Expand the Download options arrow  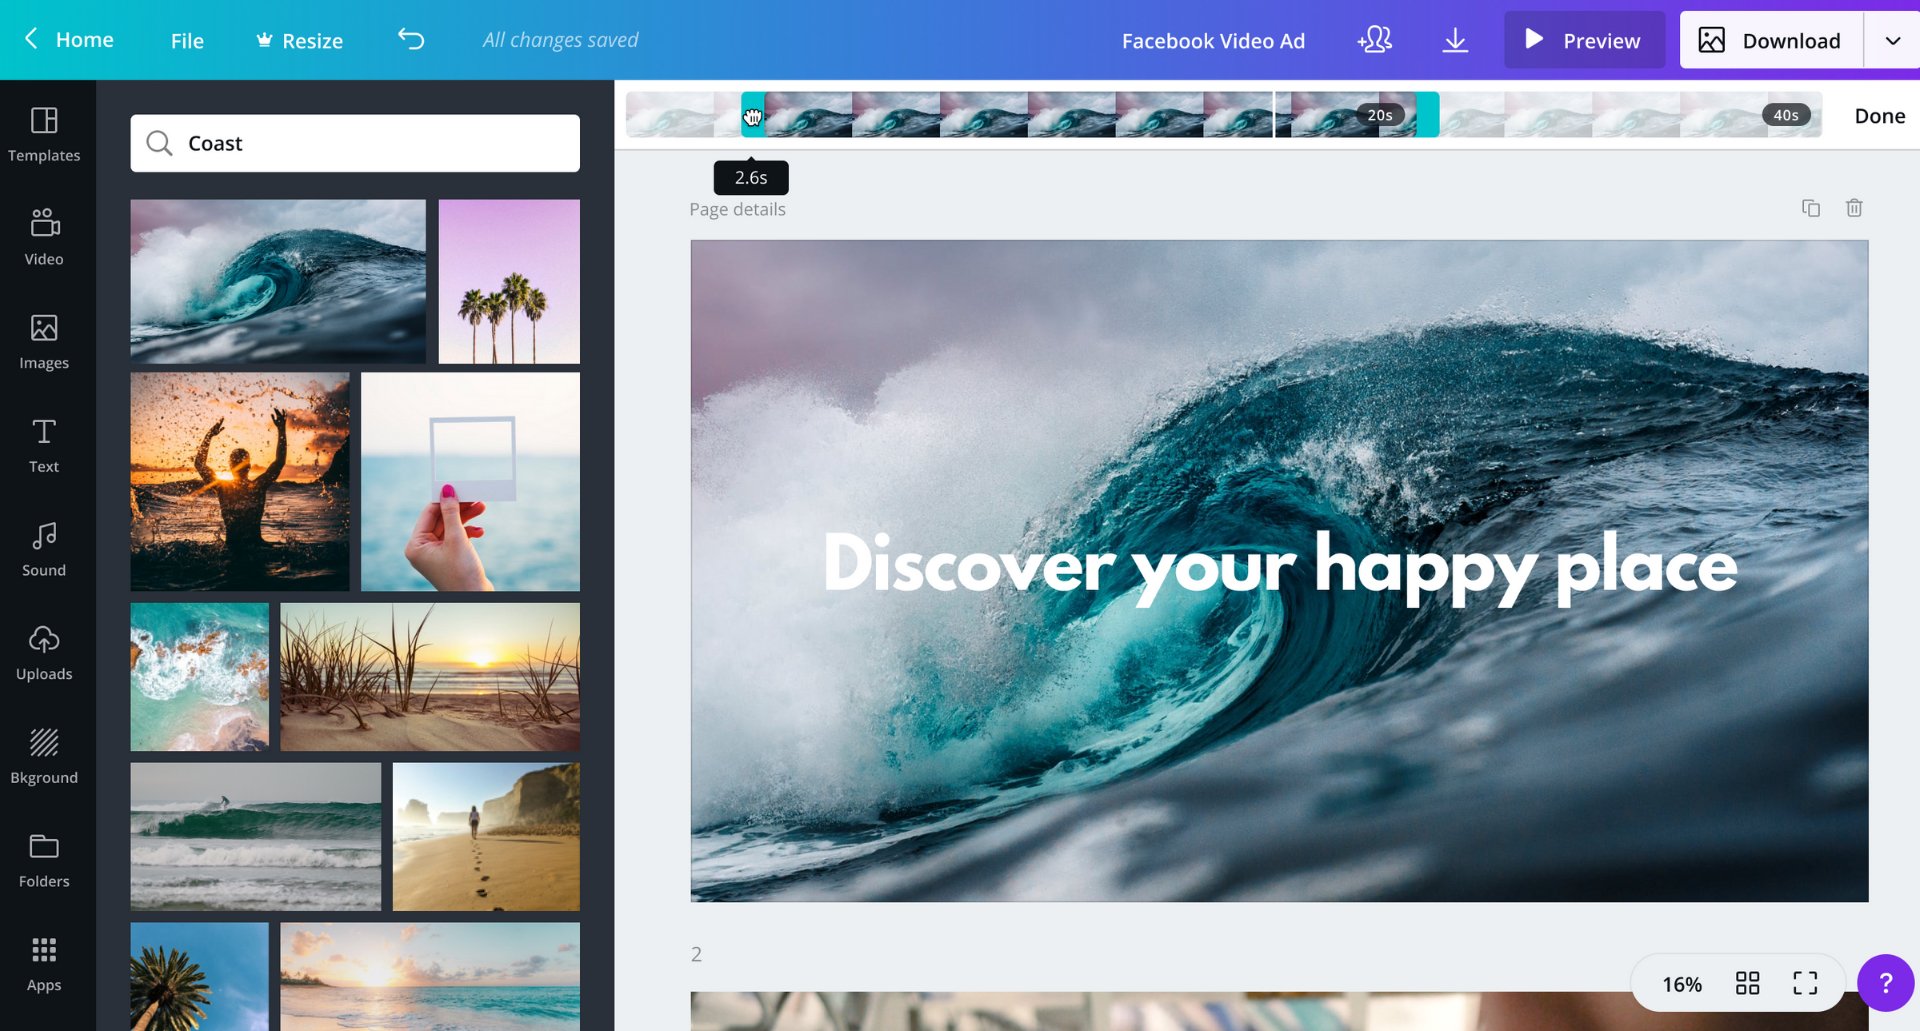click(x=1892, y=41)
